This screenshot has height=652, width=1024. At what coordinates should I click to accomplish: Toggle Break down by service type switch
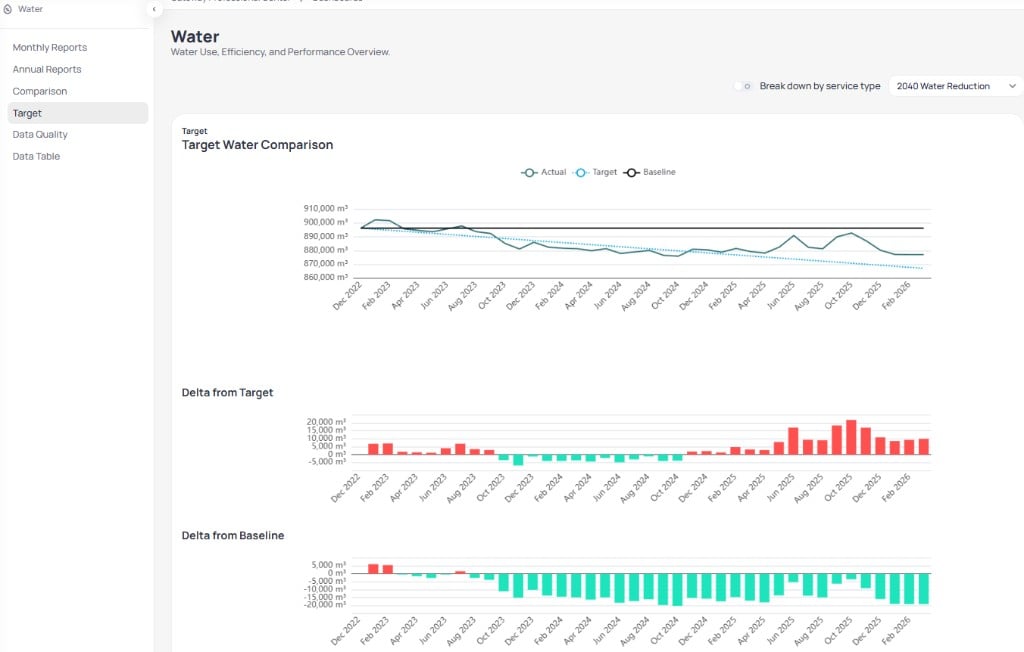pos(743,86)
